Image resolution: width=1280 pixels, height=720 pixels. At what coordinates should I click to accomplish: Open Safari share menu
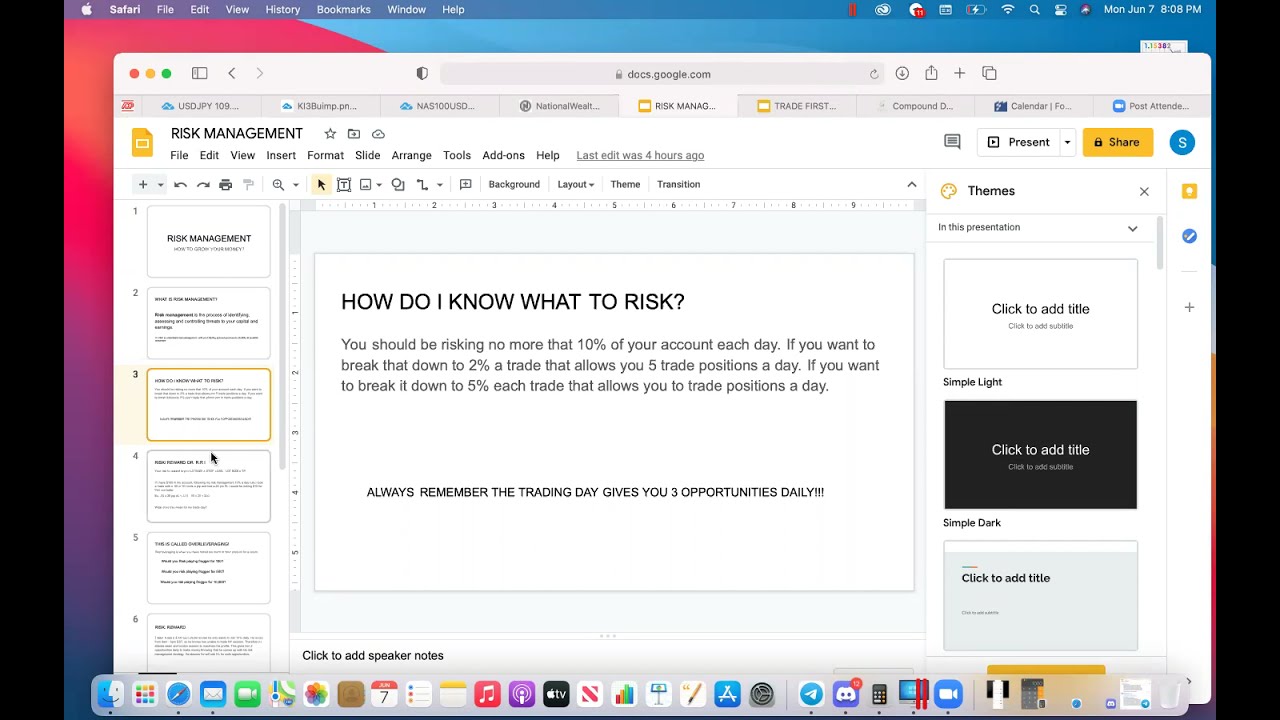click(x=931, y=73)
